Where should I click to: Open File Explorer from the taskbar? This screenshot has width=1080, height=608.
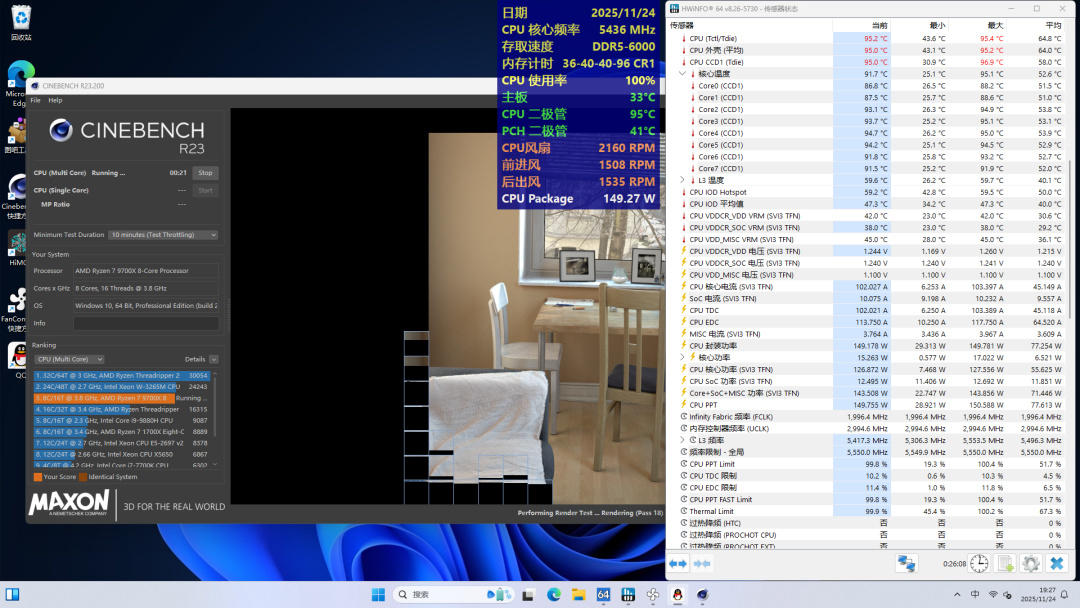[579, 594]
